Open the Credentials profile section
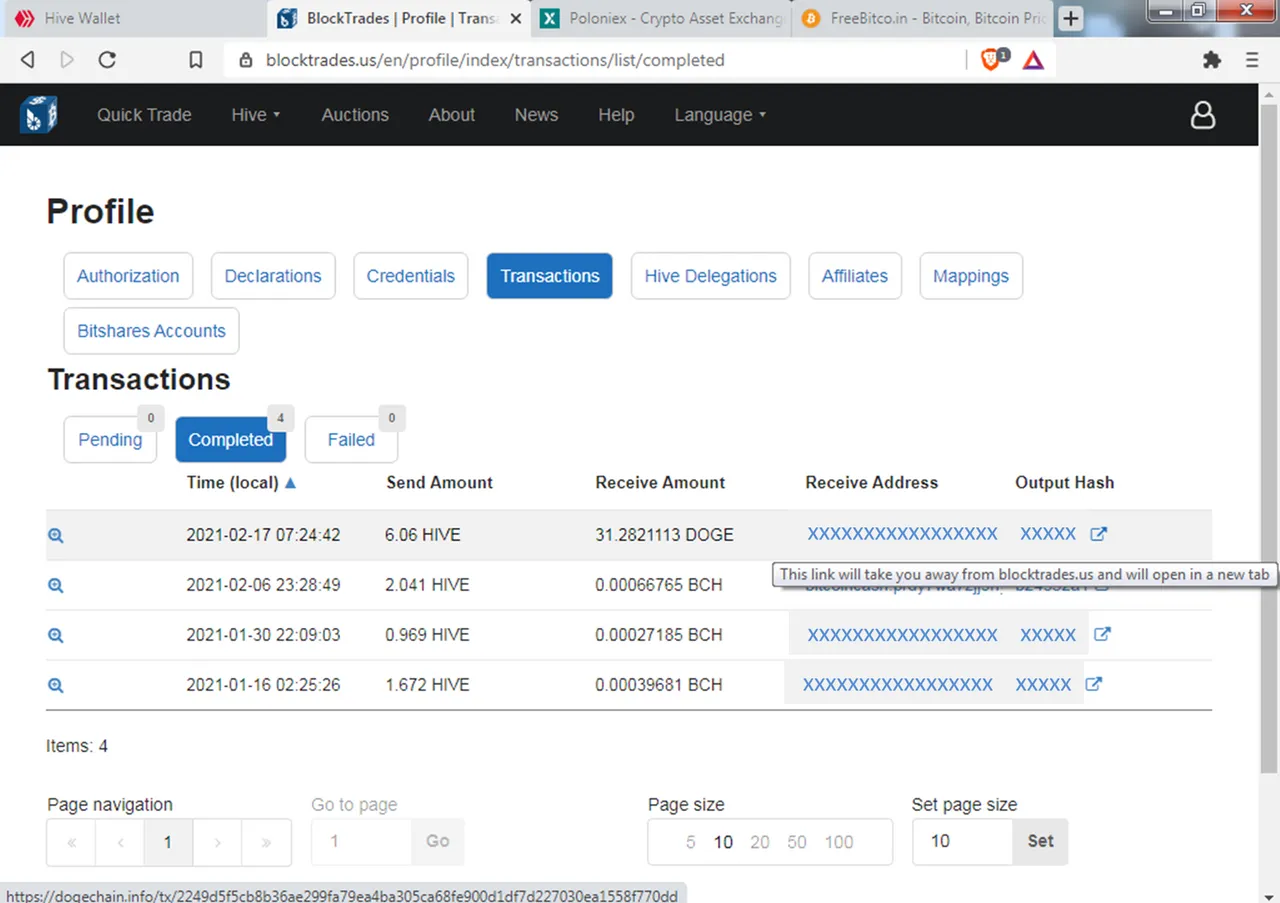Image resolution: width=1280 pixels, height=903 pixels. [x=411, y=276]
